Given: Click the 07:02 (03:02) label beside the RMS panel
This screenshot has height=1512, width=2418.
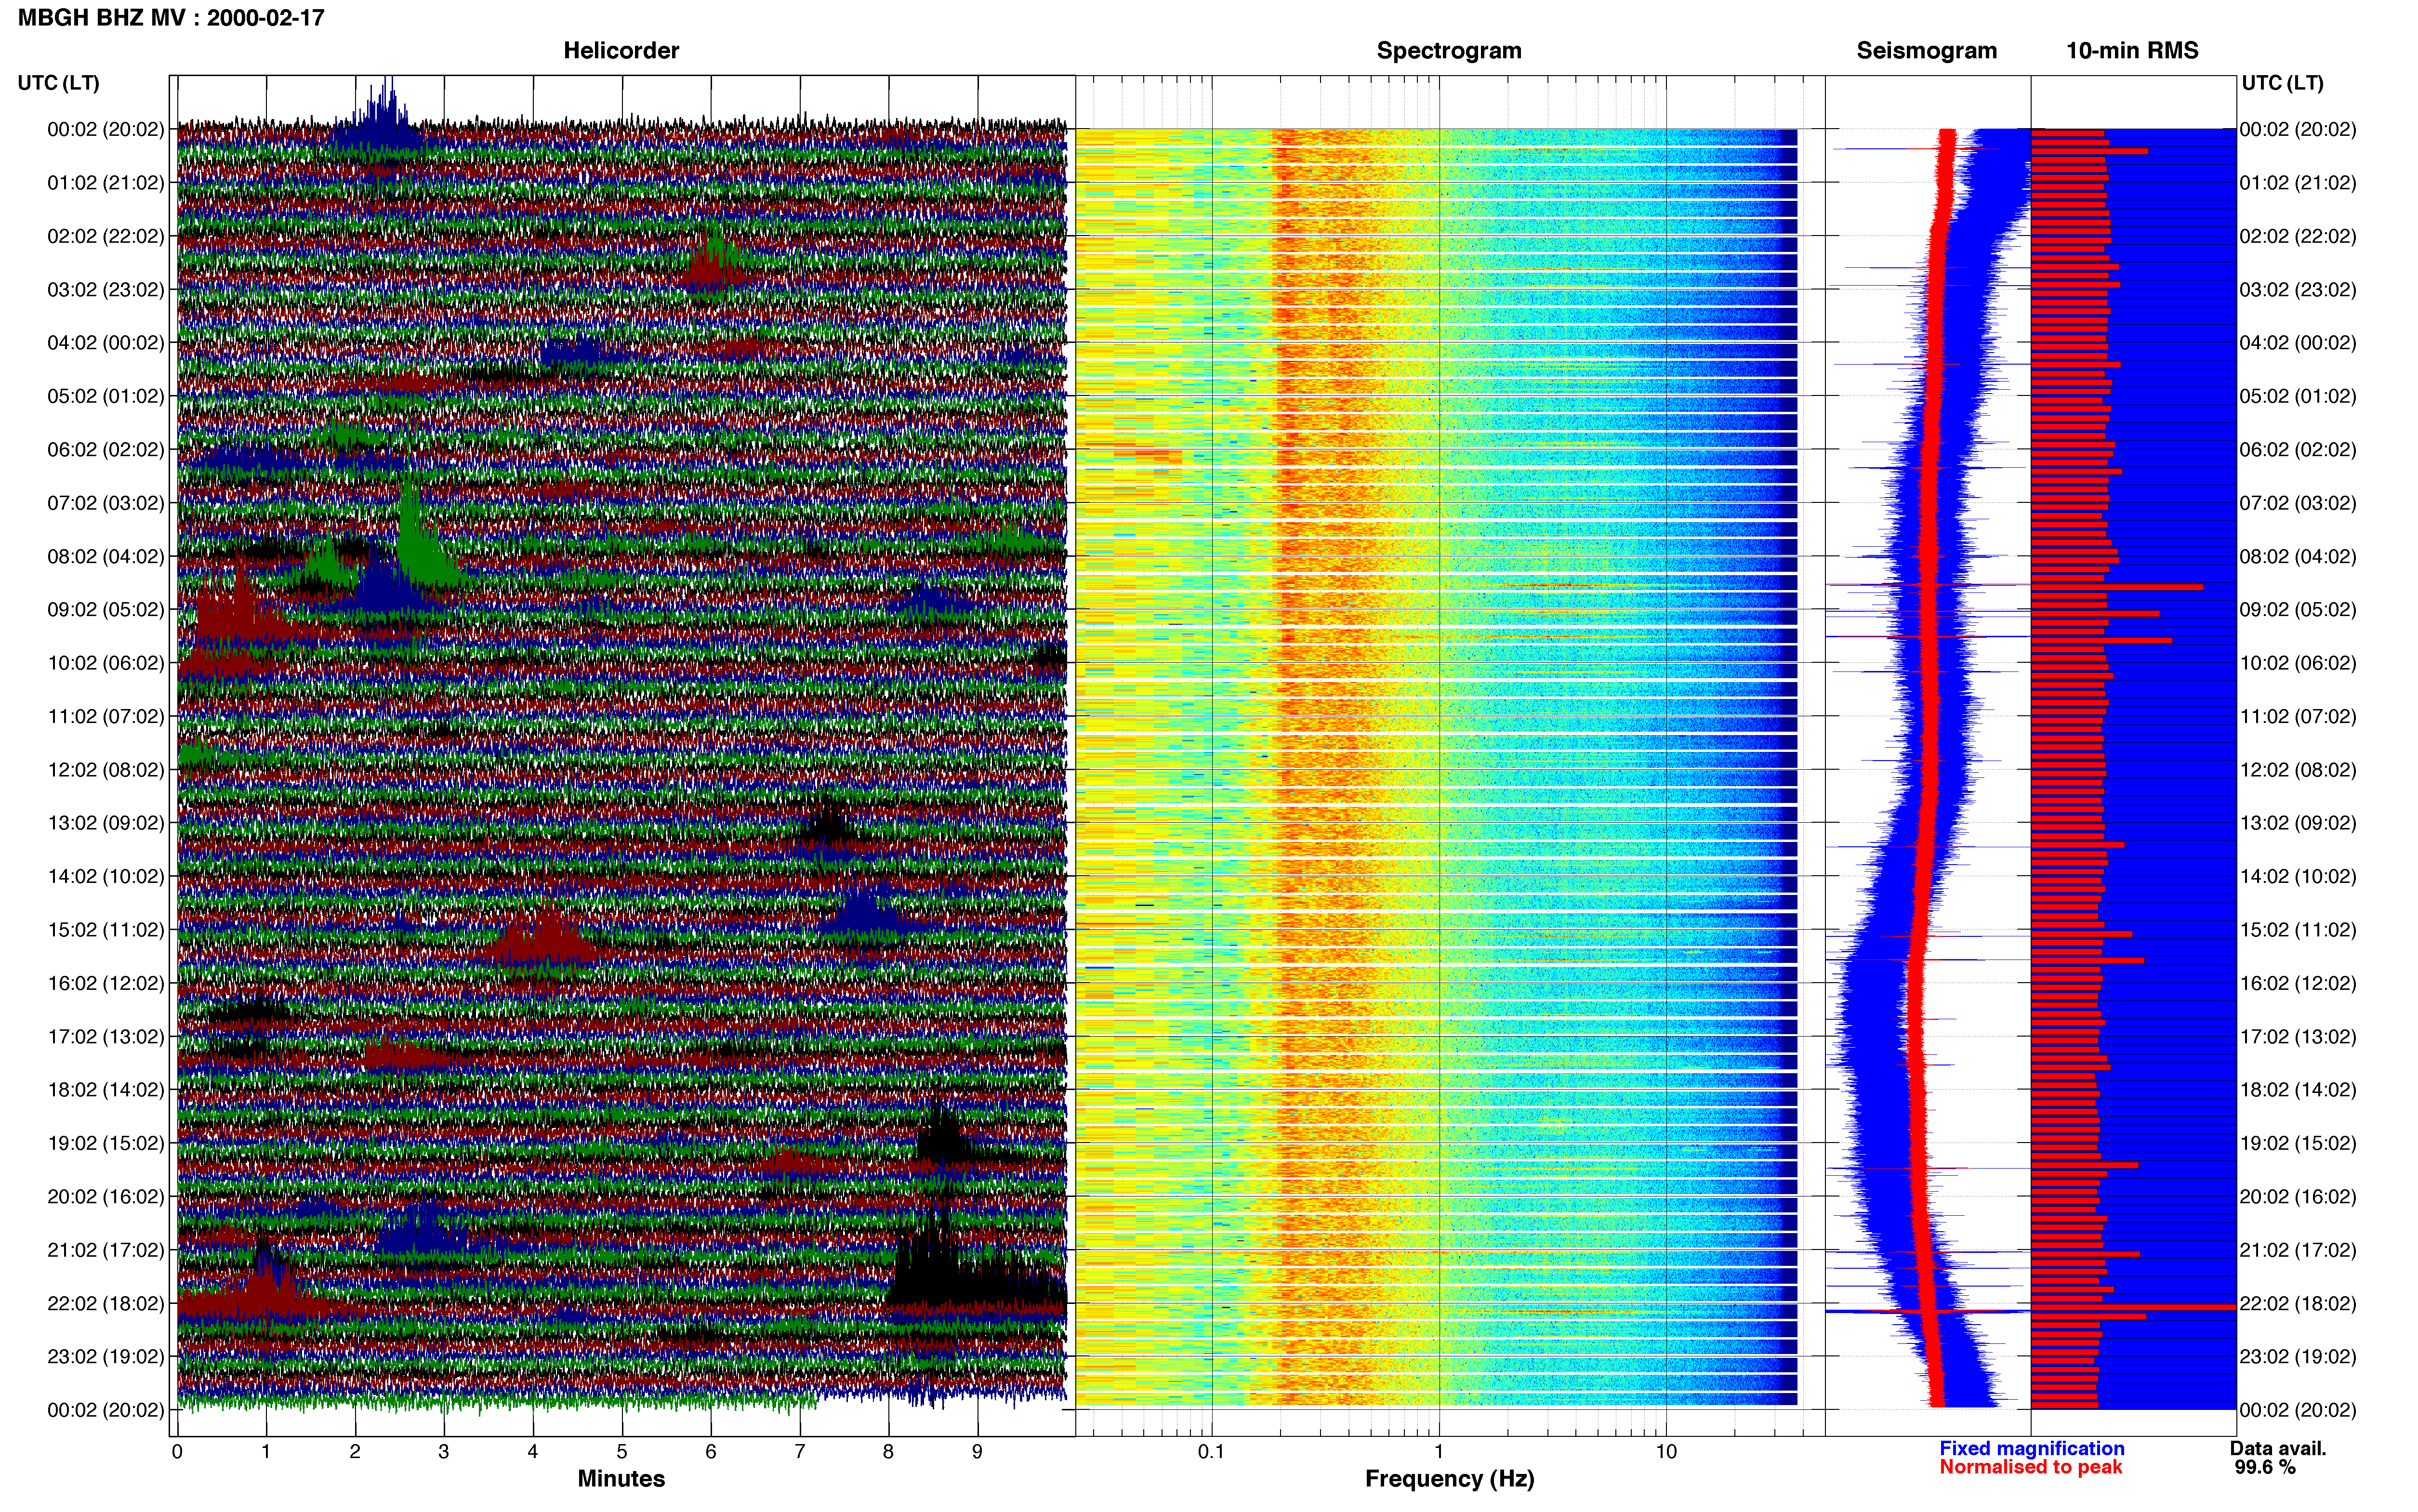Looking at the screenshot, I should (2298, 503).
